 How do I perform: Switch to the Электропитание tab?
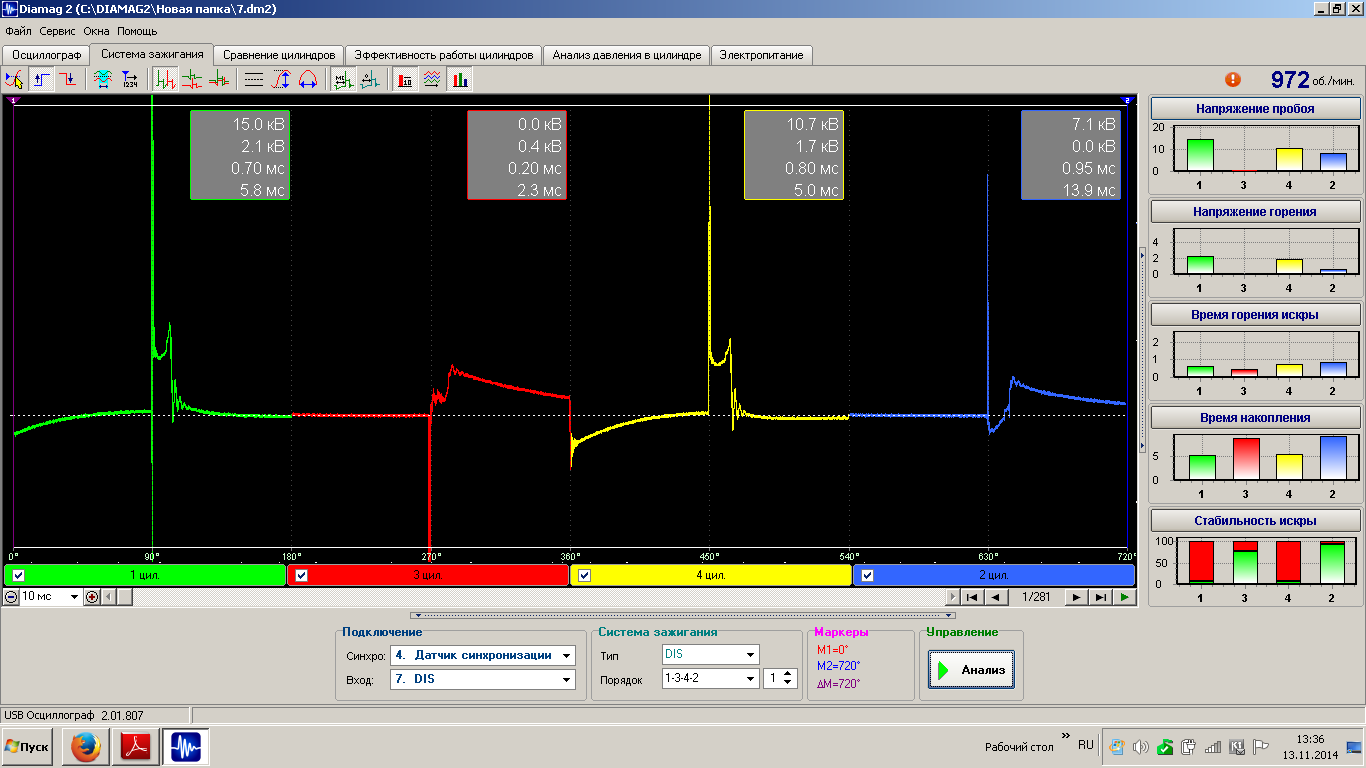[761, 55]
